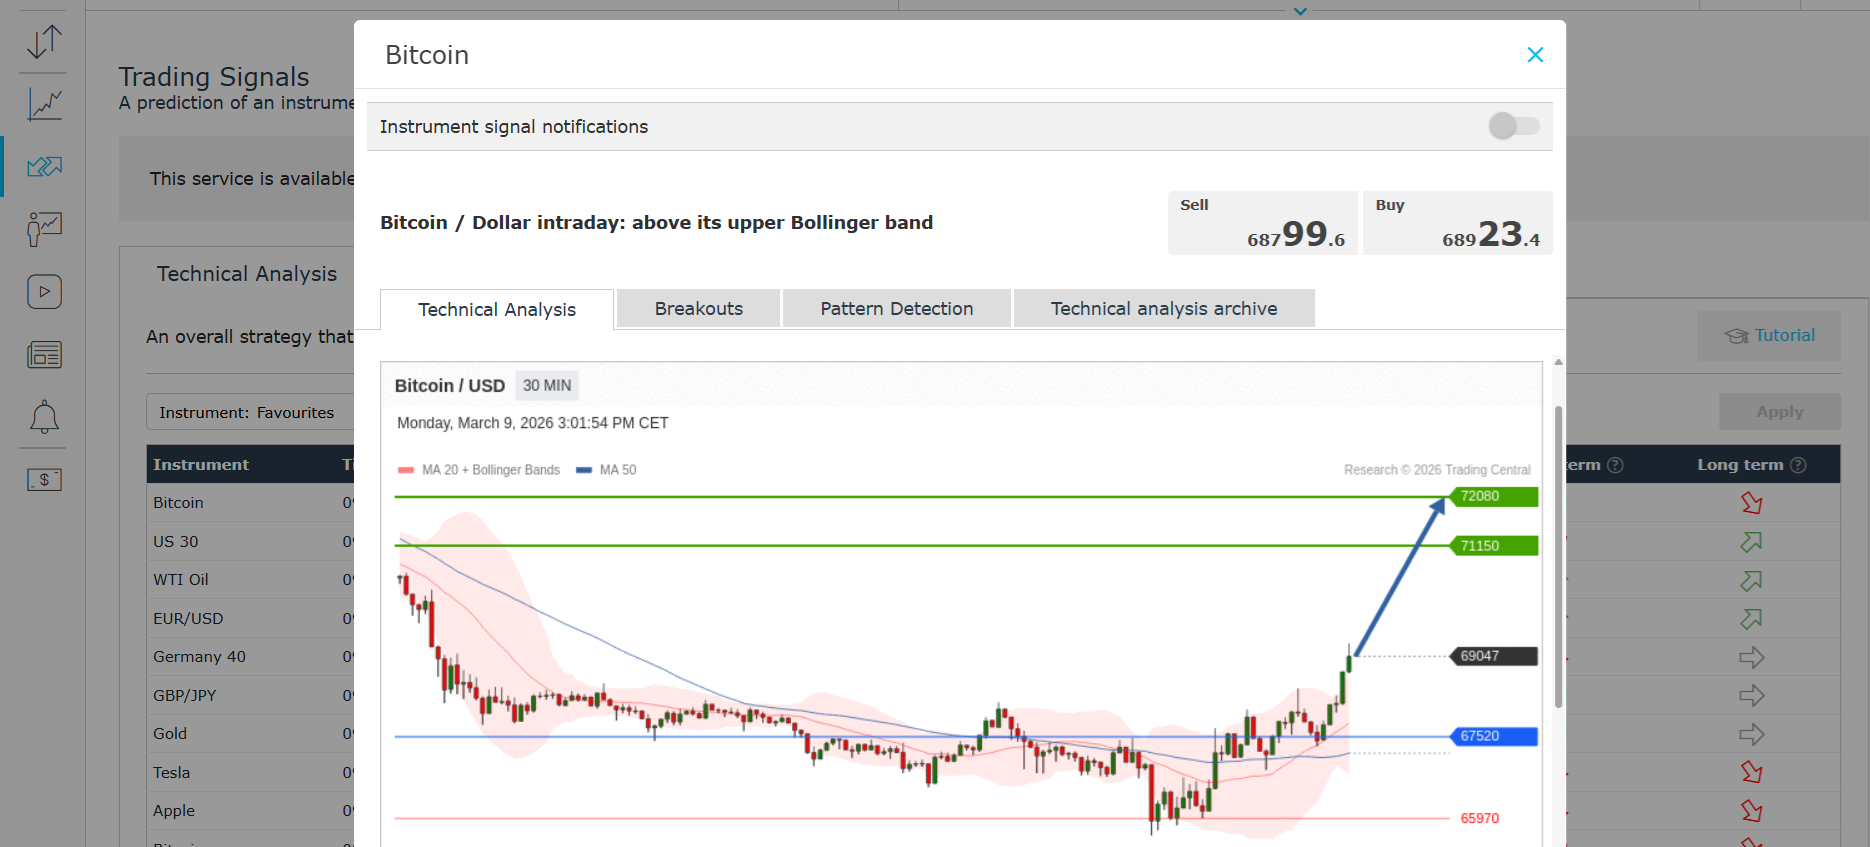The image size is (1870, 847).
Task: Click the 72080 resistance level label
Action: [1494, 496]
